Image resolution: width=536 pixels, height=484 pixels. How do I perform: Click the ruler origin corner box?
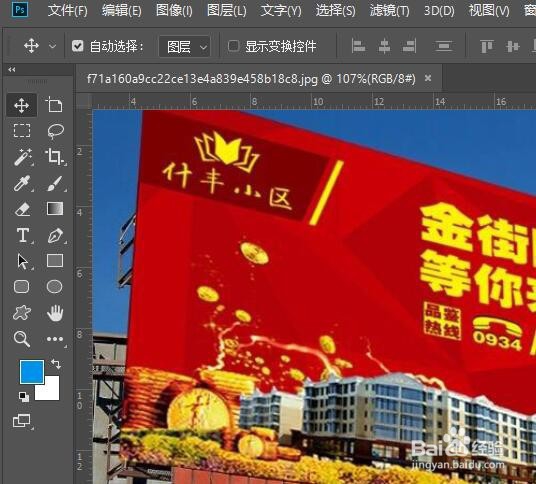click(x=84, y=101)
